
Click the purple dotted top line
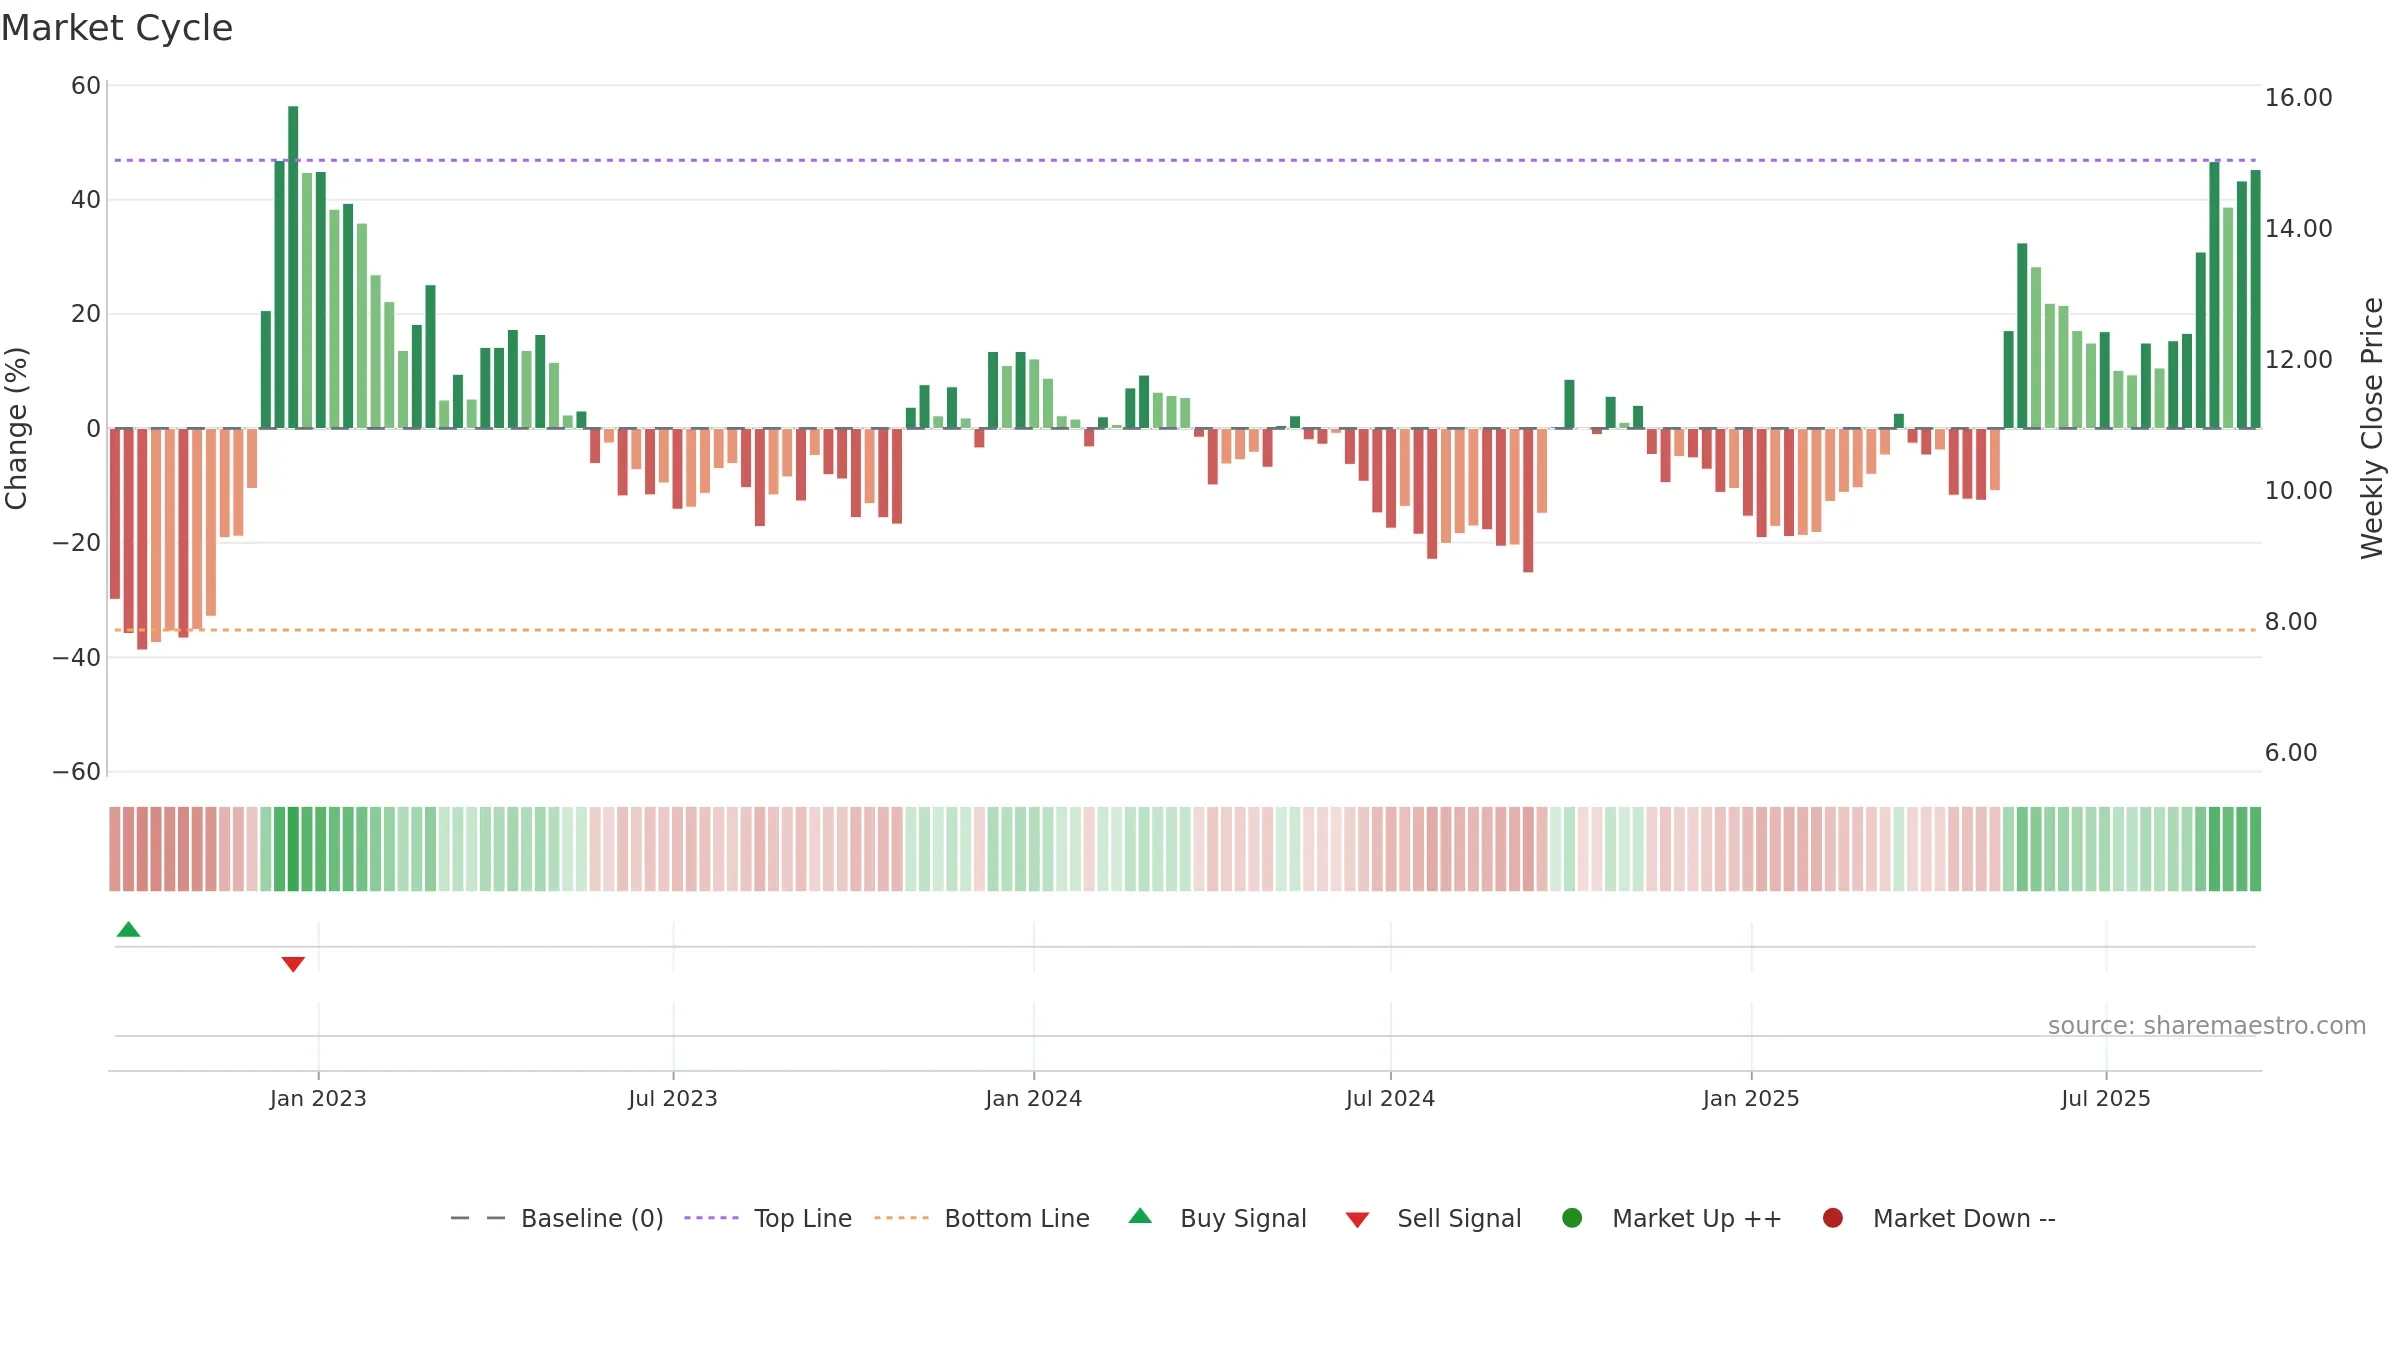[1185, 160]
